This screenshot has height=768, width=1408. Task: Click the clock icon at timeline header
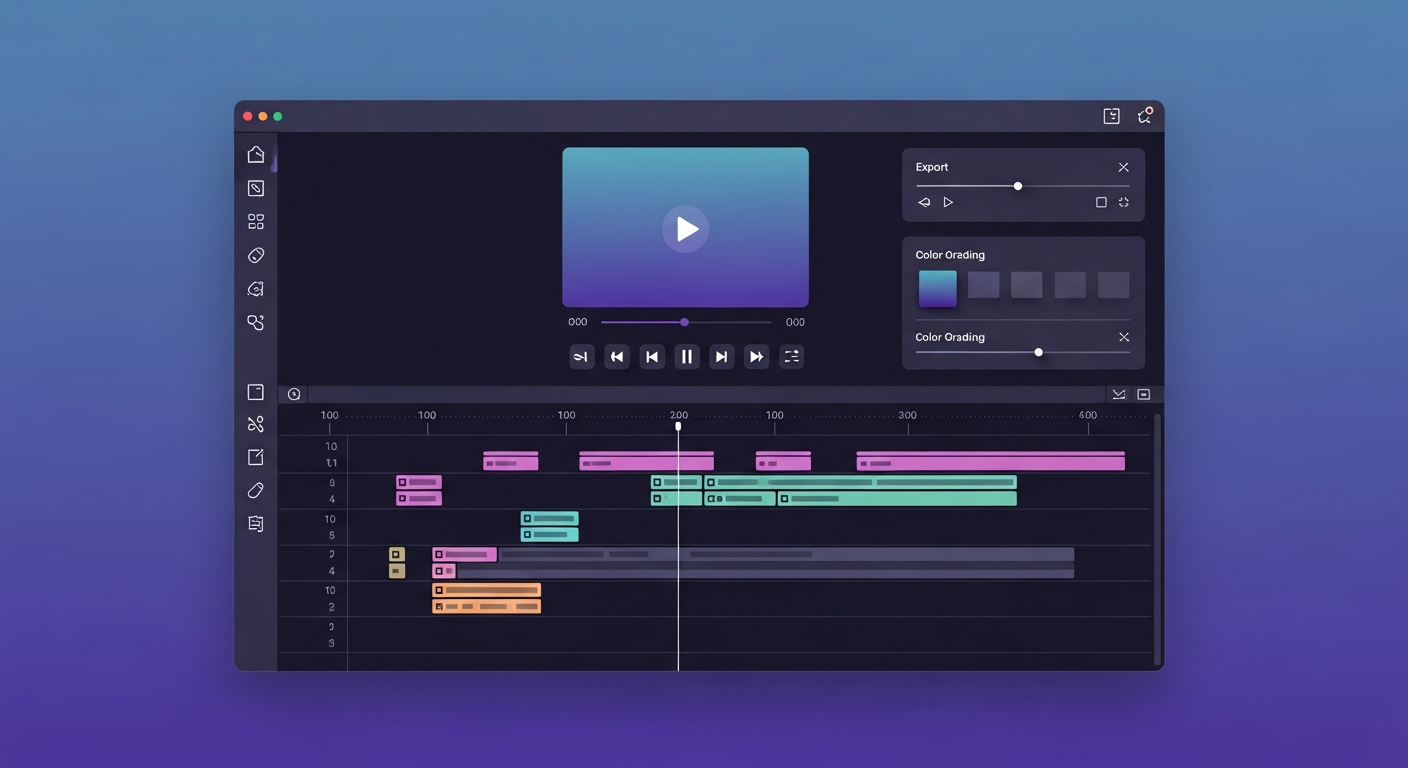(294, 394)
